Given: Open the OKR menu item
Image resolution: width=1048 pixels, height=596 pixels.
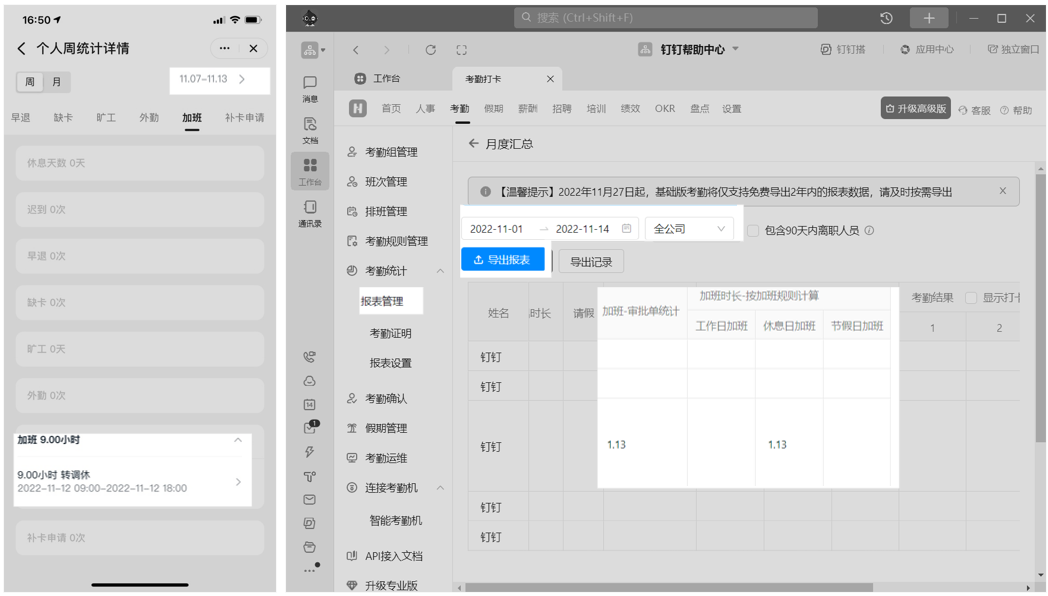Looking at the screenshot, I should [665, 108].
